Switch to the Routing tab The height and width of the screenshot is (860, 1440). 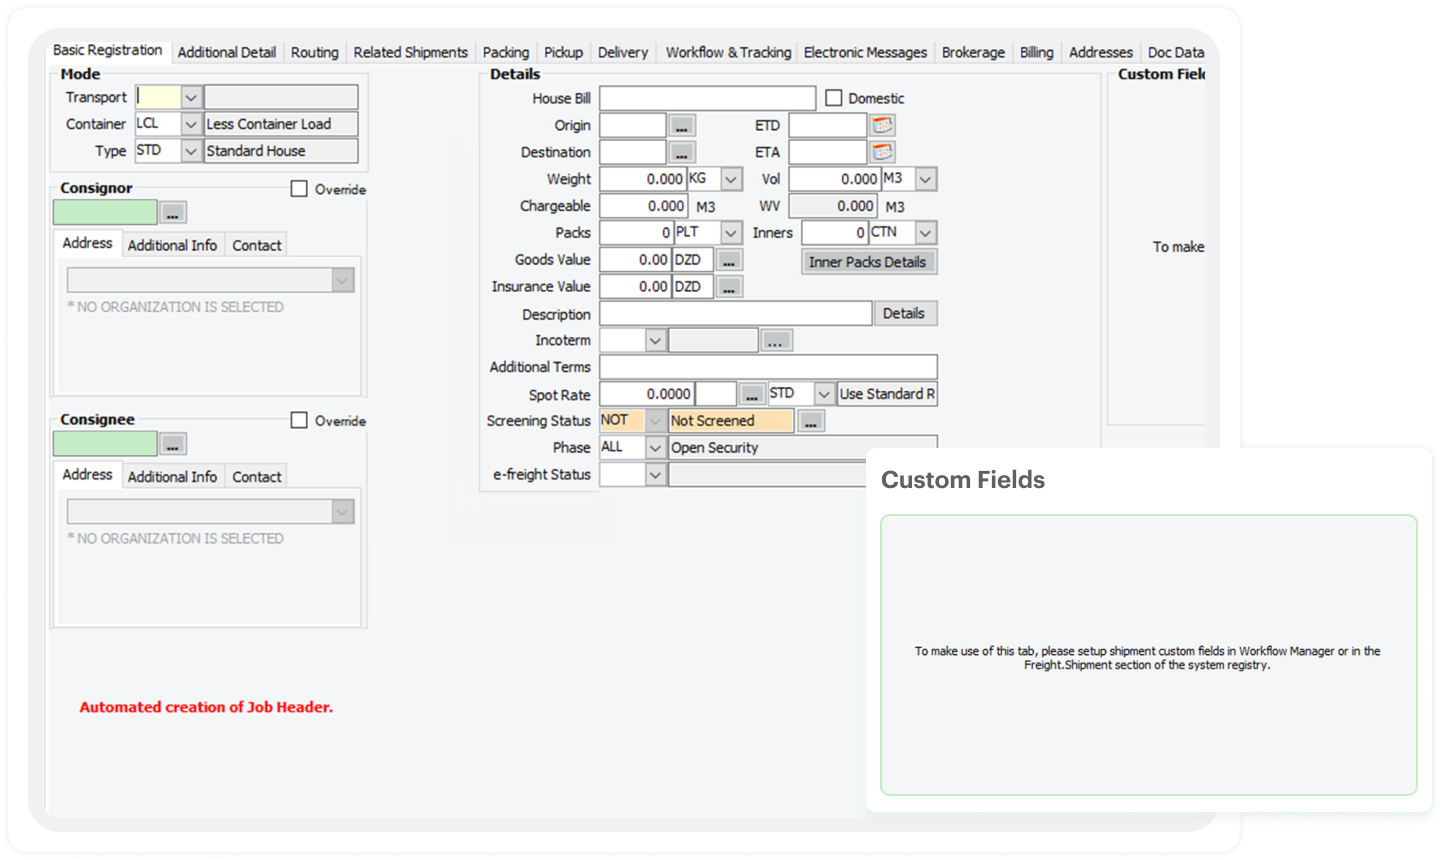(314, 52)
